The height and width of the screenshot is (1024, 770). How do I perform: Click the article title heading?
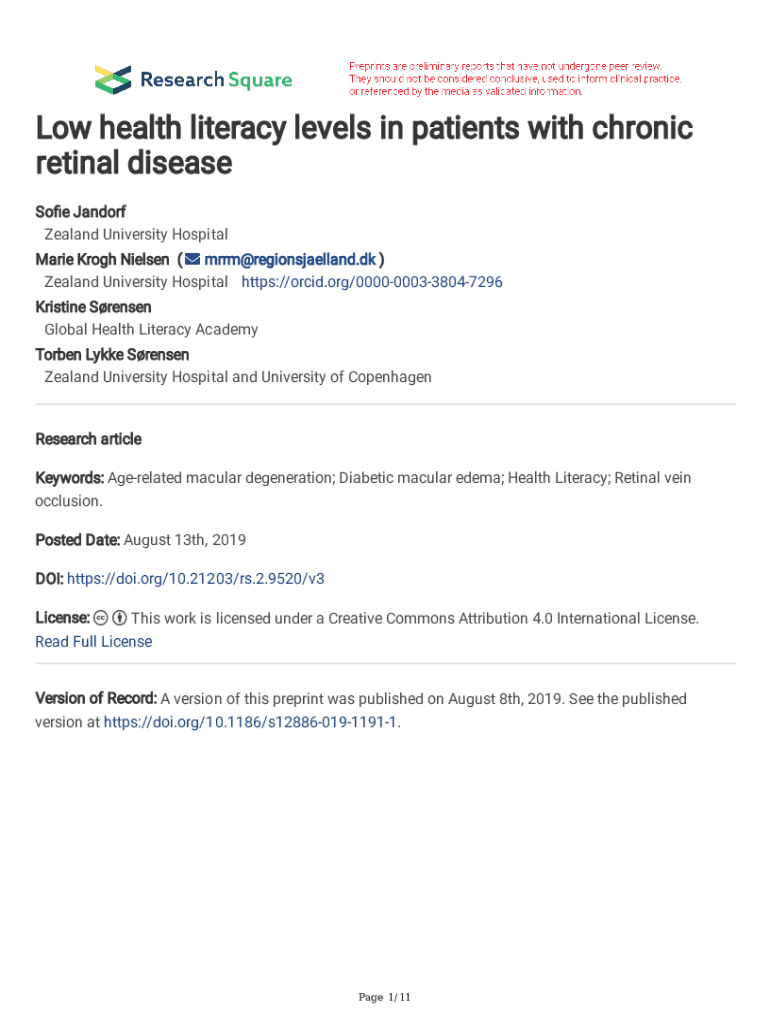(364, 144)
